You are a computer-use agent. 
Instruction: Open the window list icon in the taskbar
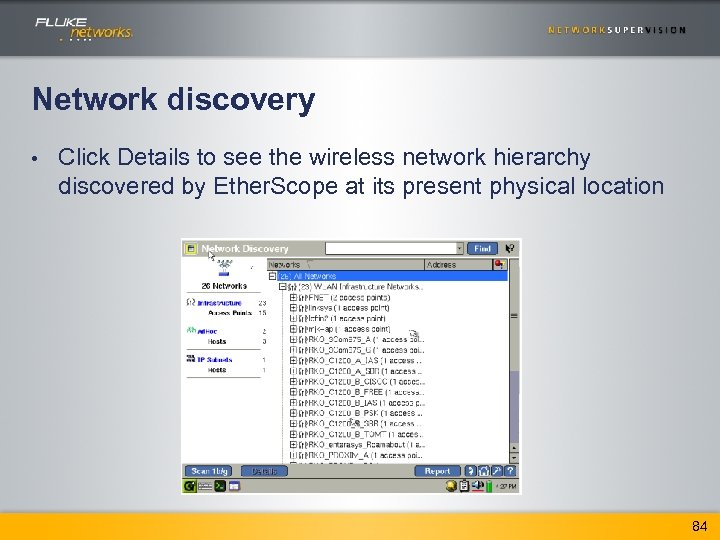tap(234, 486)
